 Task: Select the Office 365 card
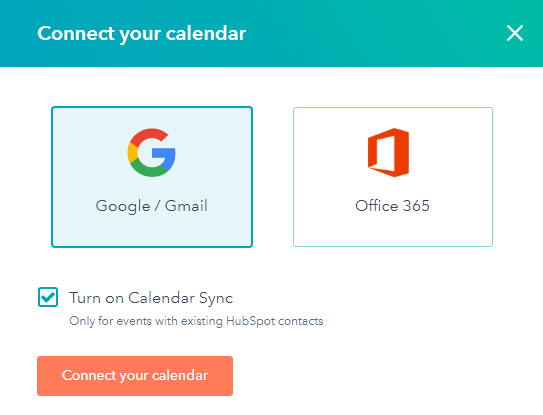pos(393,177)
